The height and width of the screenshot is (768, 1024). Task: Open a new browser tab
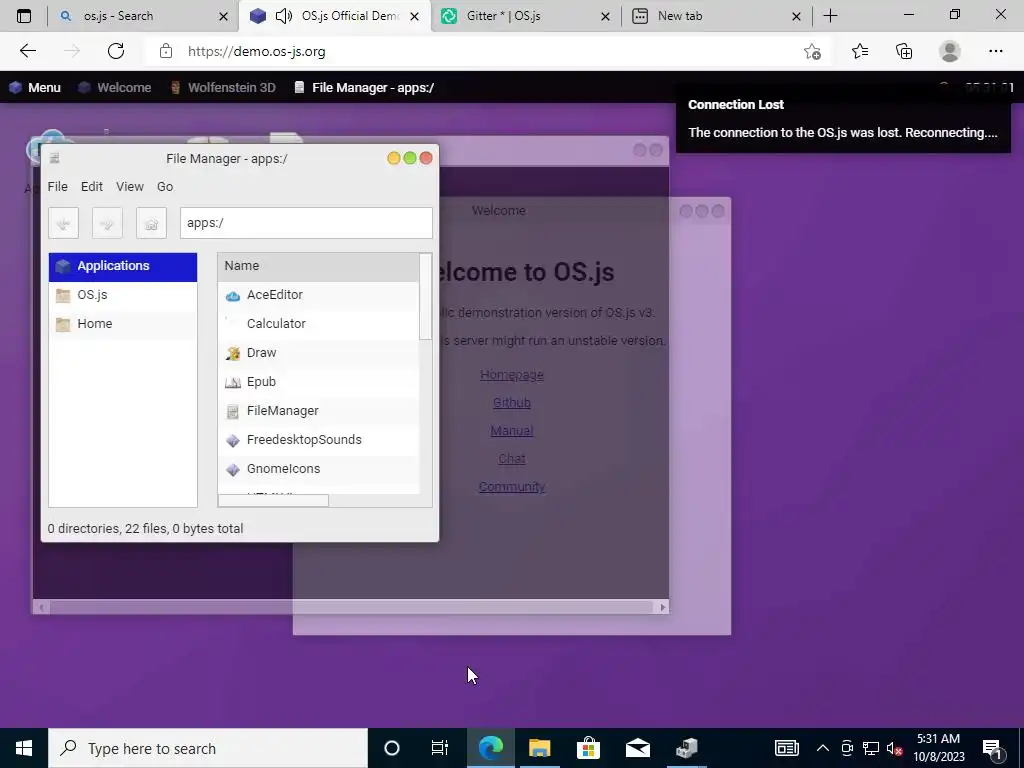(x=830, y=16)
